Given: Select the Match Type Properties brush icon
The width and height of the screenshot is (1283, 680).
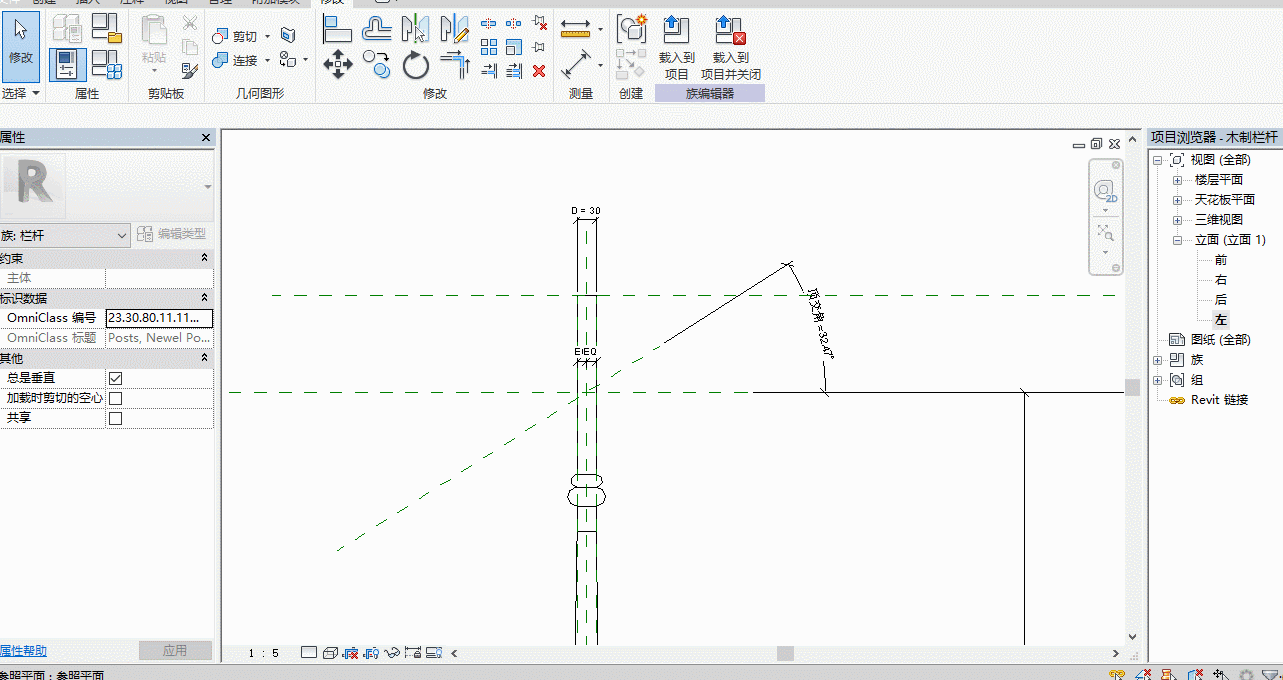Looking at the screenshot, I should pos(189,70).
